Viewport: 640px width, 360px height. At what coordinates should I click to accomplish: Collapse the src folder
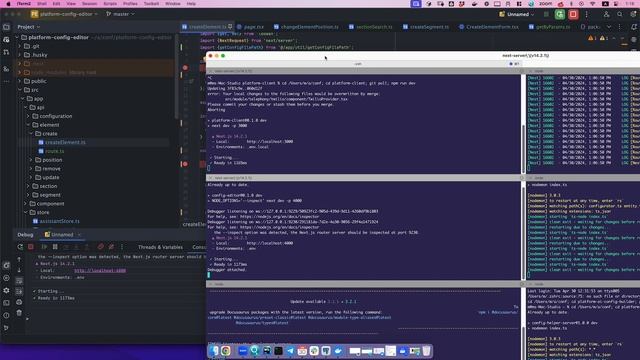[20, 90]
